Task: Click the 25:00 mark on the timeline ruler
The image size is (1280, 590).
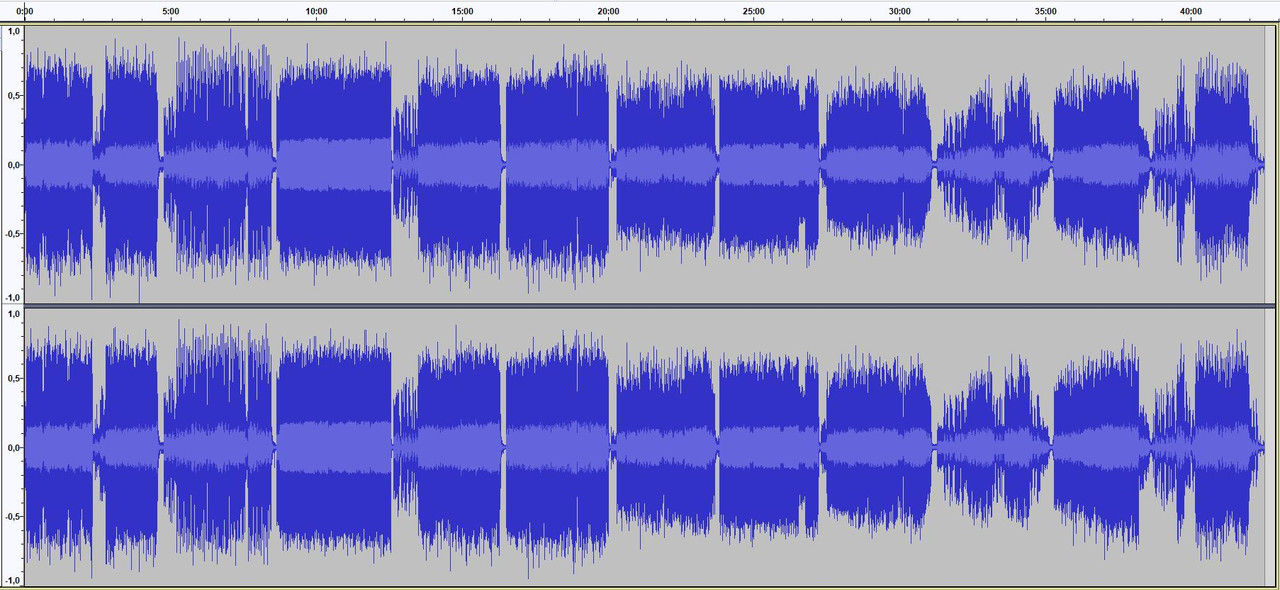Action: point(754,11)
